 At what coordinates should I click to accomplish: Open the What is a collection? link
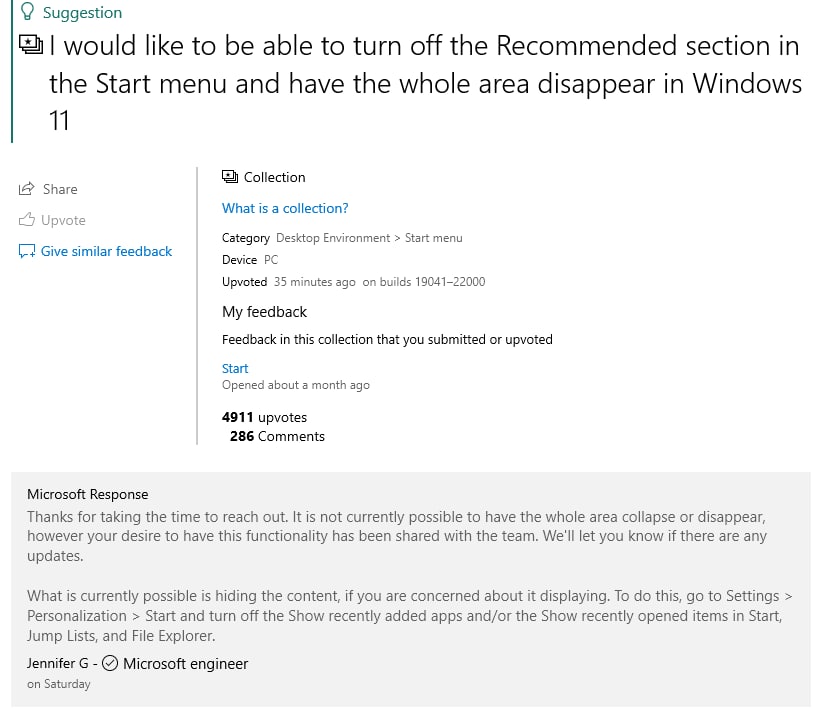coord(285,209)
